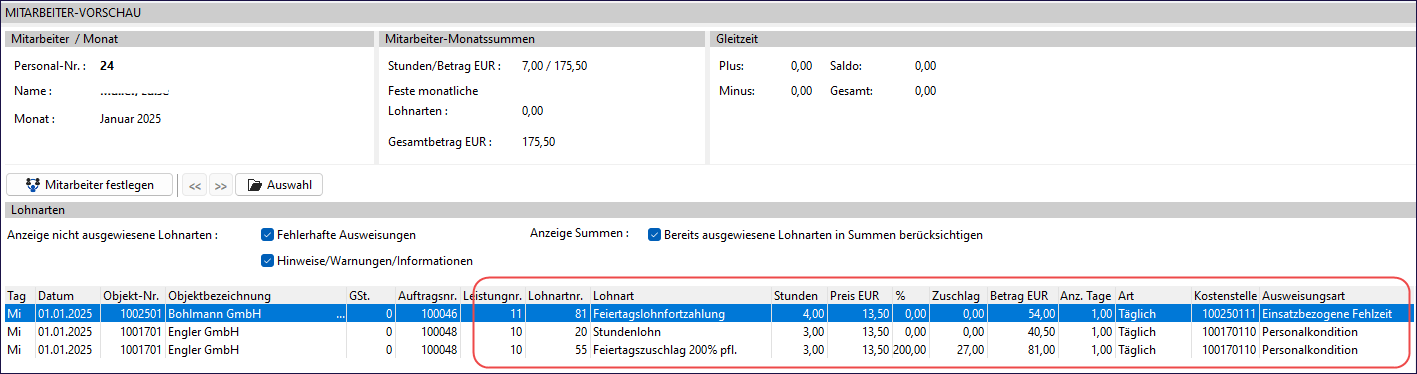Click the Ausweisungsart column header
Image resolution: width=1417 pixels, height=374 pixels.
coord(1335,296)
